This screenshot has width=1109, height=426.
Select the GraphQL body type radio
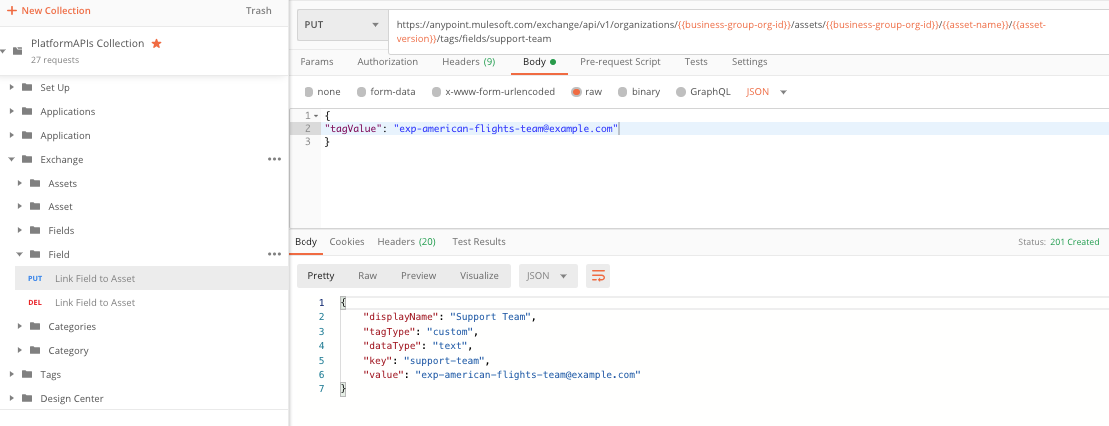(x=681, y=92)
